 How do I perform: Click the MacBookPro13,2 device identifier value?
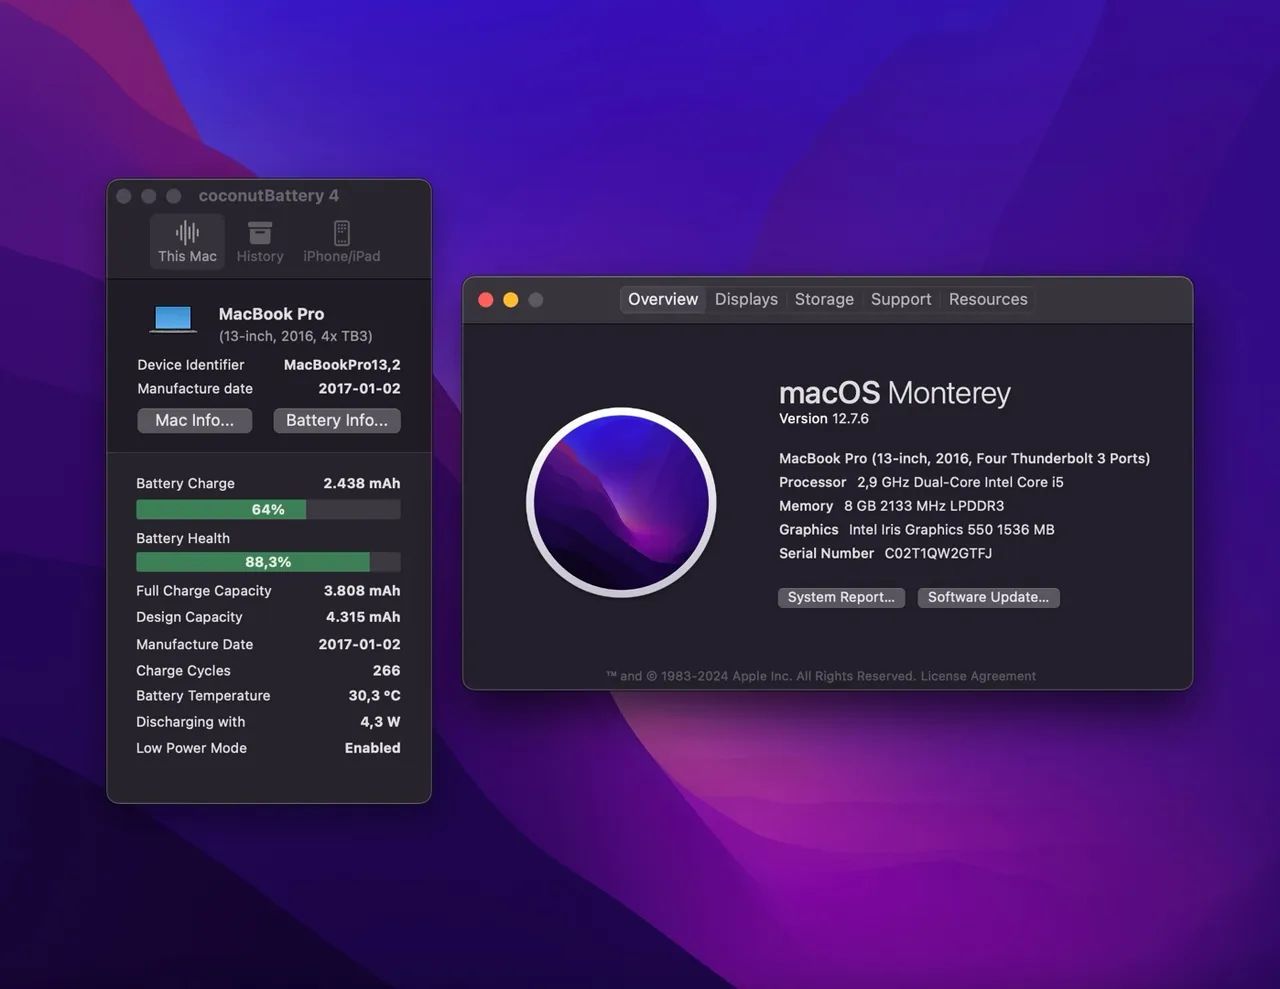pos(342,365)
